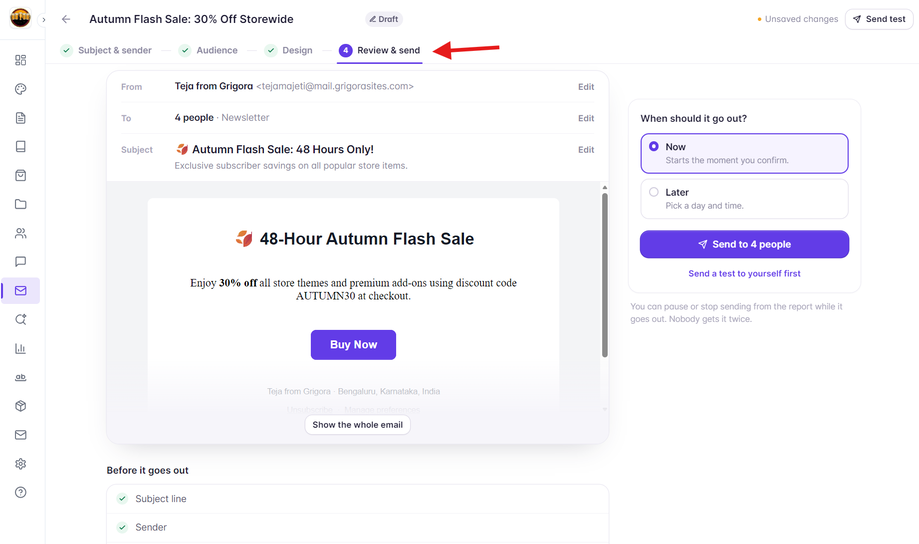Open the shopping bag store icon
The image size is (919, 544).
(x=21, y=175)
